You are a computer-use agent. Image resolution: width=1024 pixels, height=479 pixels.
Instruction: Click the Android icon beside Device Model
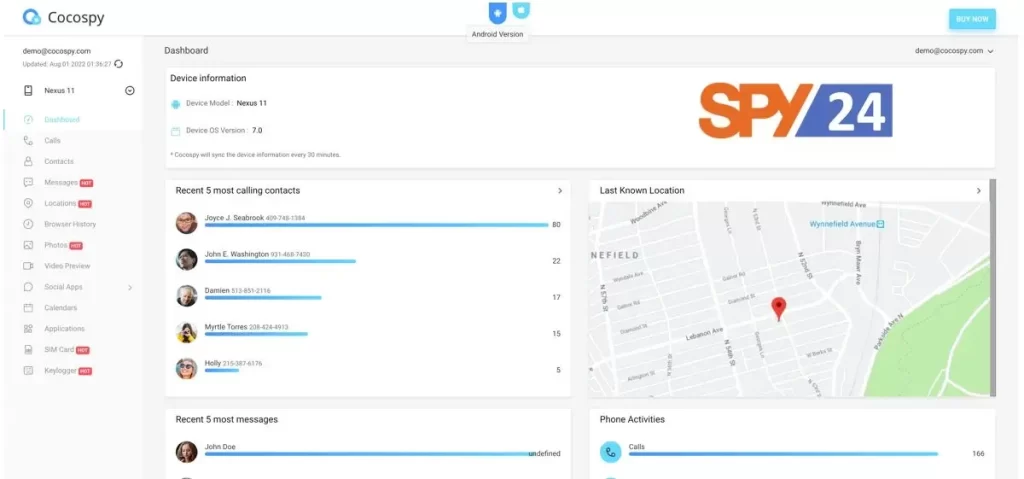pos(175,104)
